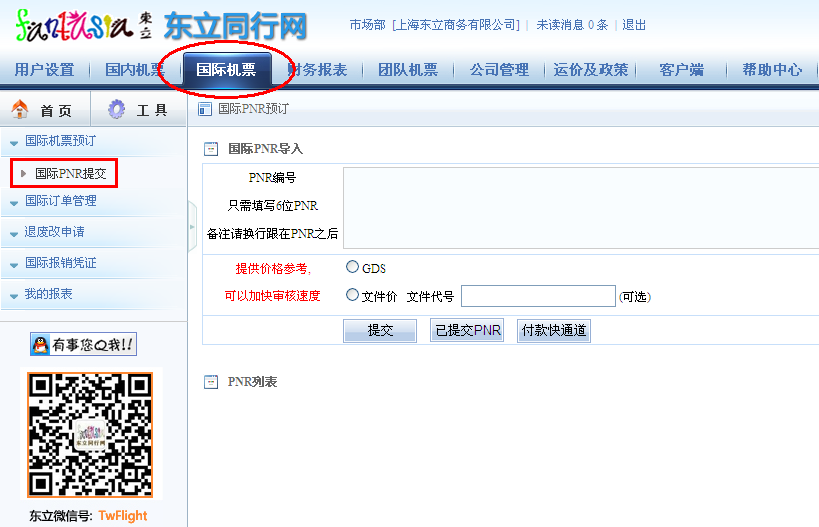819x527 pixels.
Task: Click the 可以加快审核速度 red text
Action: pyautogui.click(x=273, y=296)
